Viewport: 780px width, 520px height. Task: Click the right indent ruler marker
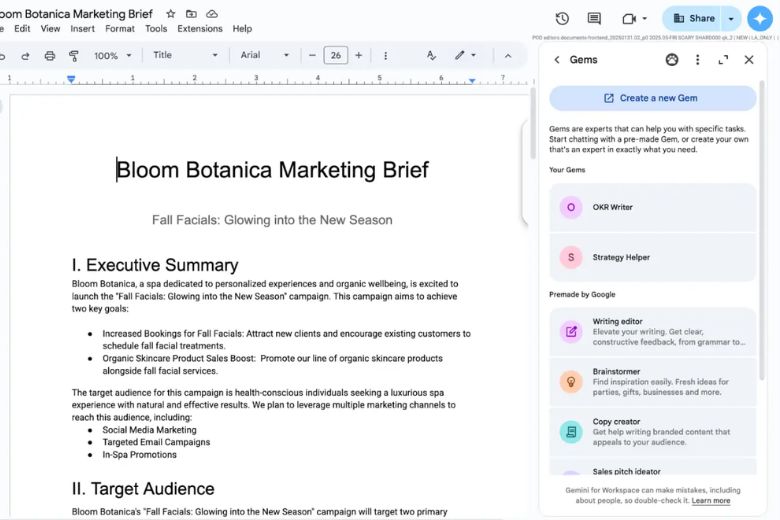(472, 80)
